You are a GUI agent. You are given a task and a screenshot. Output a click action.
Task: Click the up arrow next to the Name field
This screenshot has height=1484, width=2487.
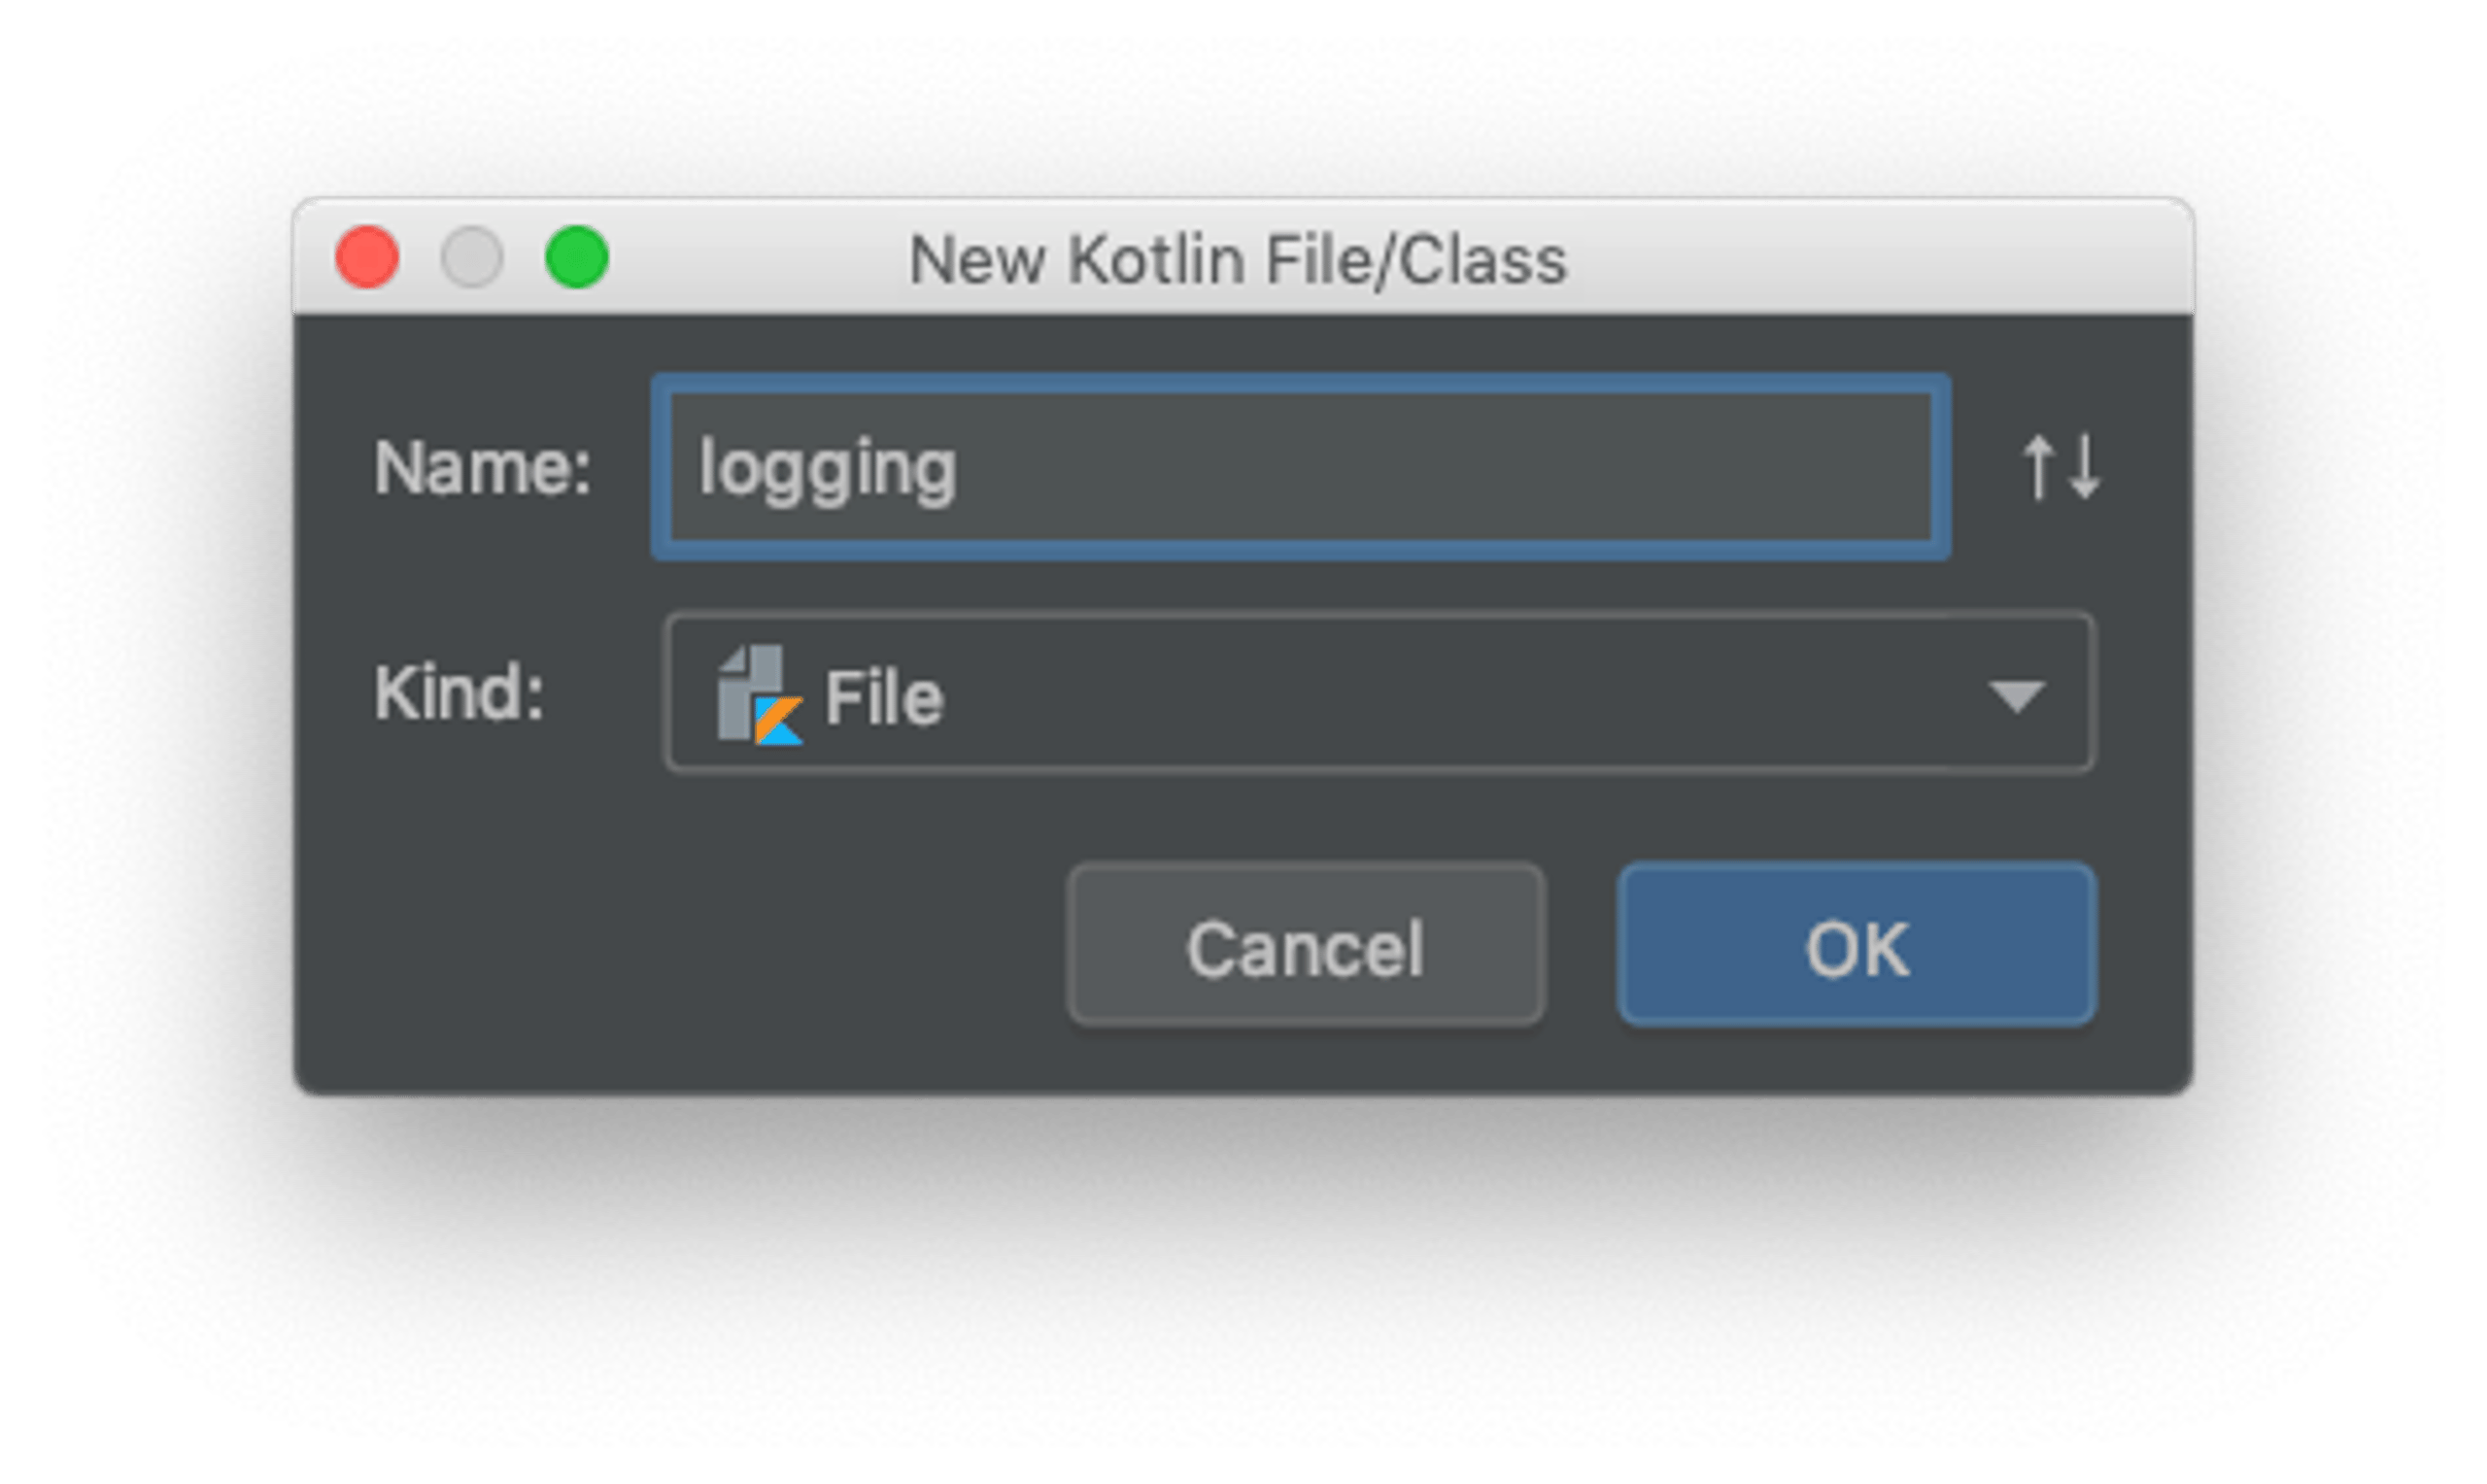pyautogui.click(x=2037, y=466)
